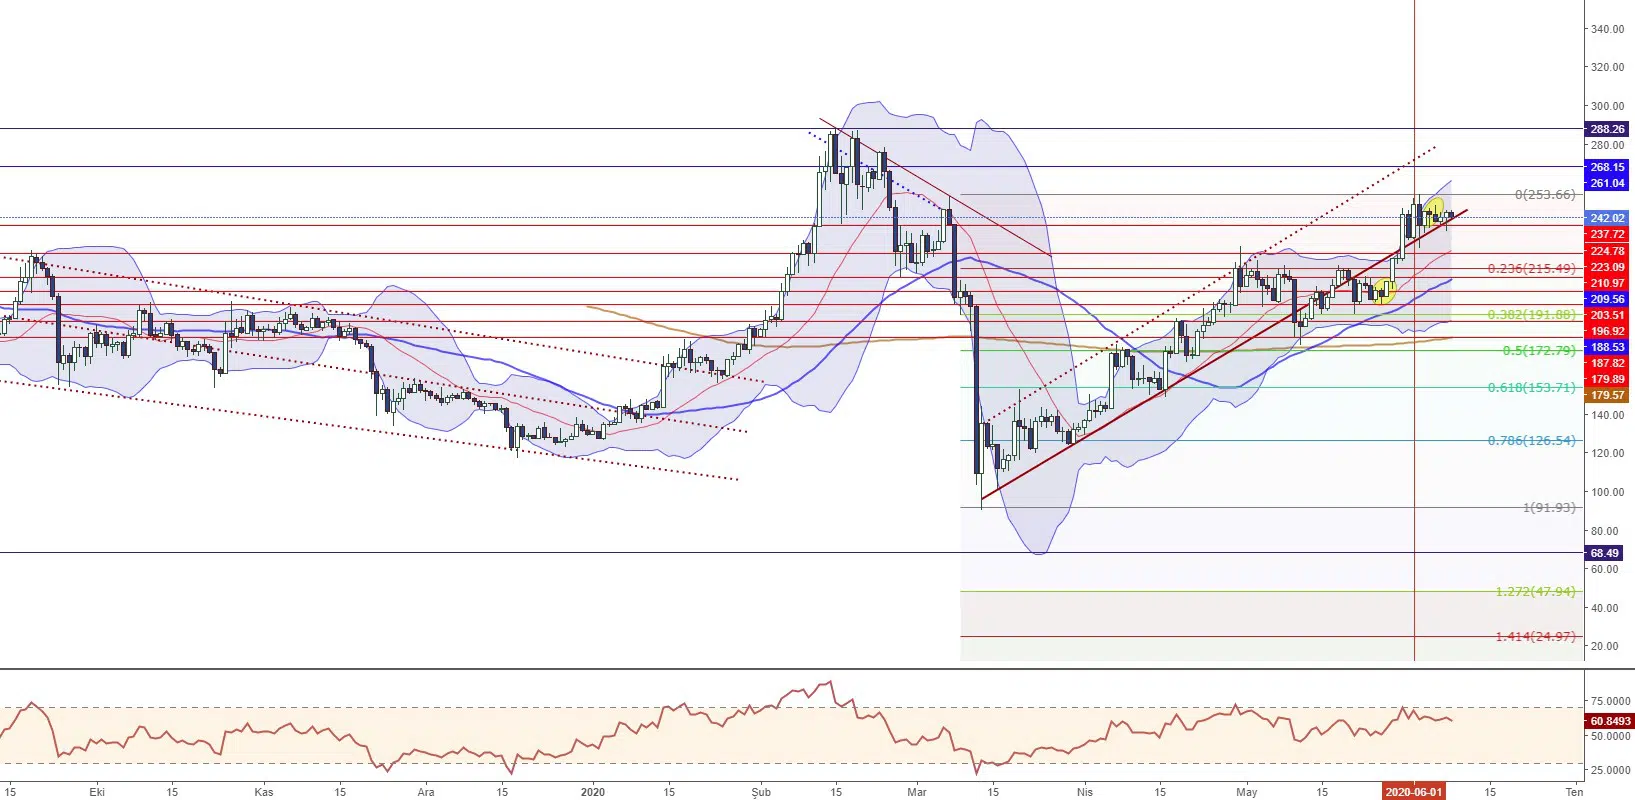Click the 179.57 brown moving average label
1635x800 pixels.
[1607, 396]
